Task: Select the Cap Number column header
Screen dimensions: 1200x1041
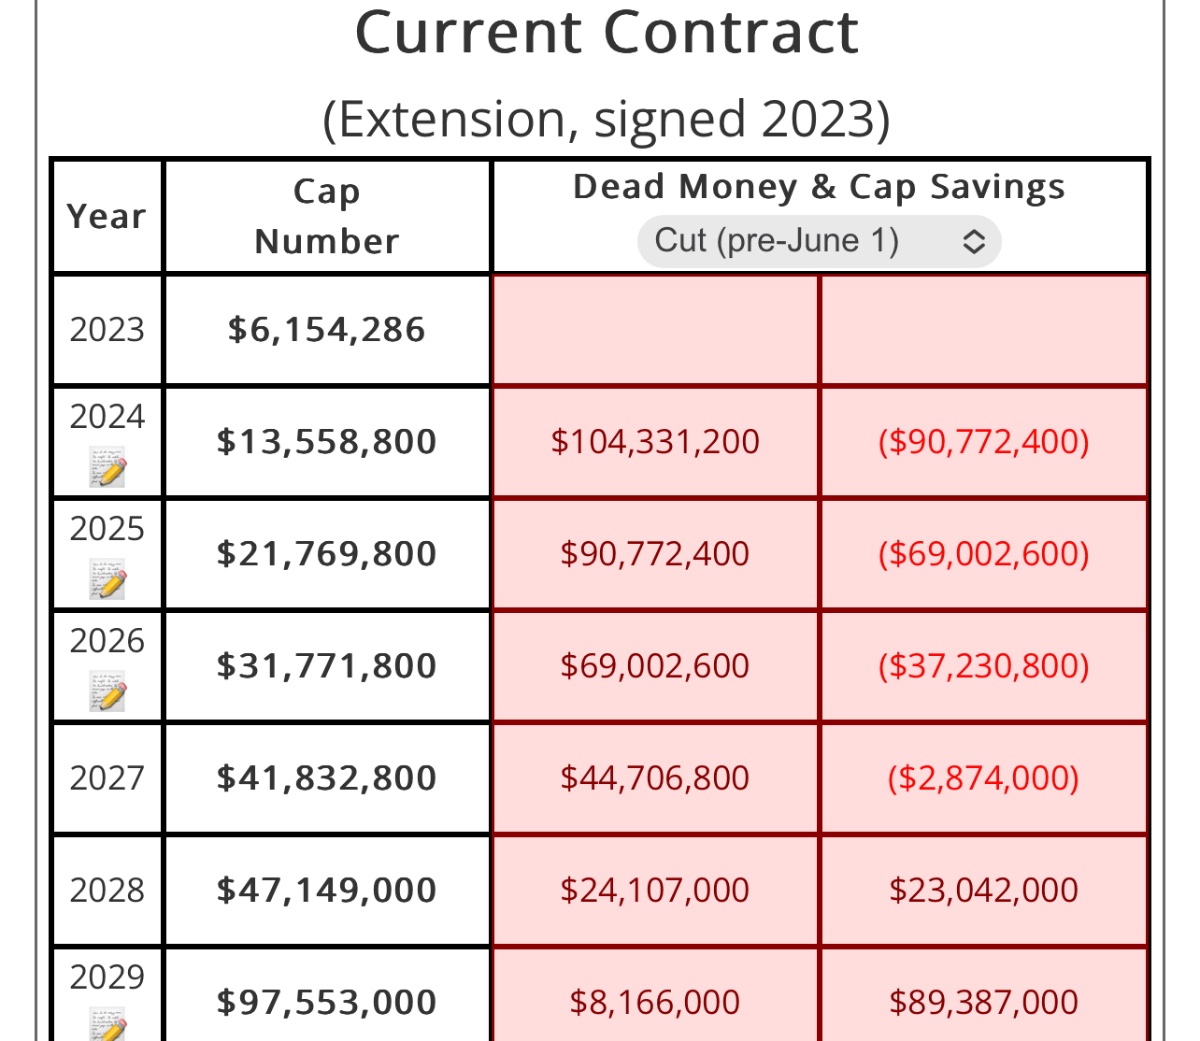Action: coord(326,216)
